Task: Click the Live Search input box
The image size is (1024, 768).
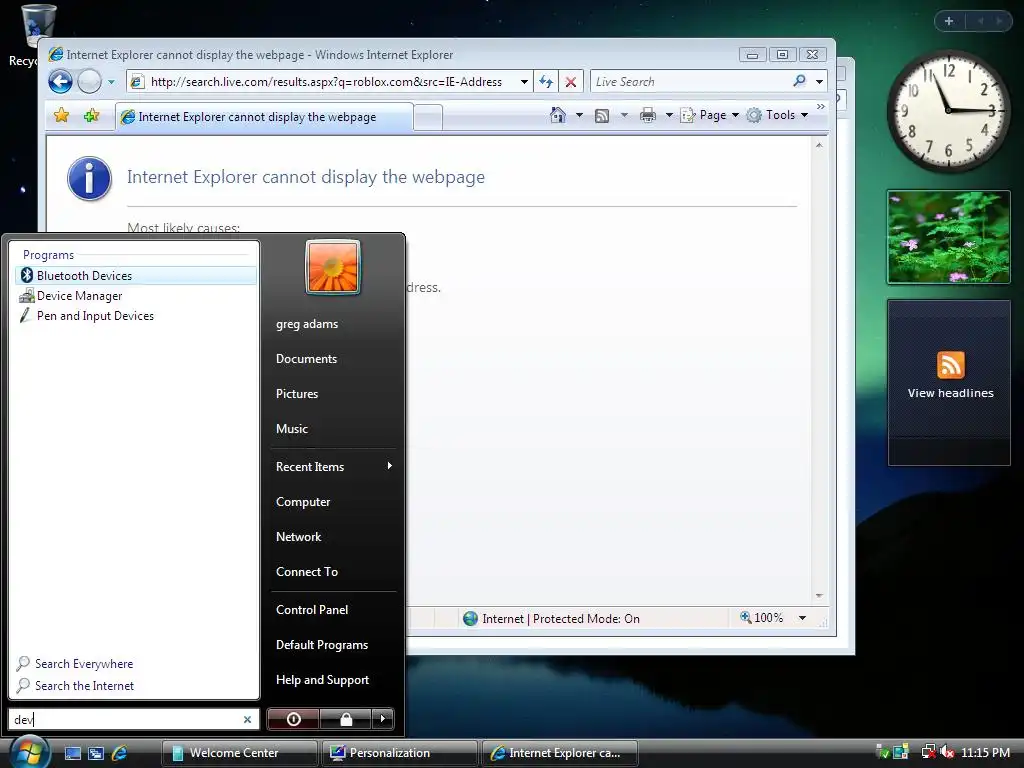Action: 689,82
